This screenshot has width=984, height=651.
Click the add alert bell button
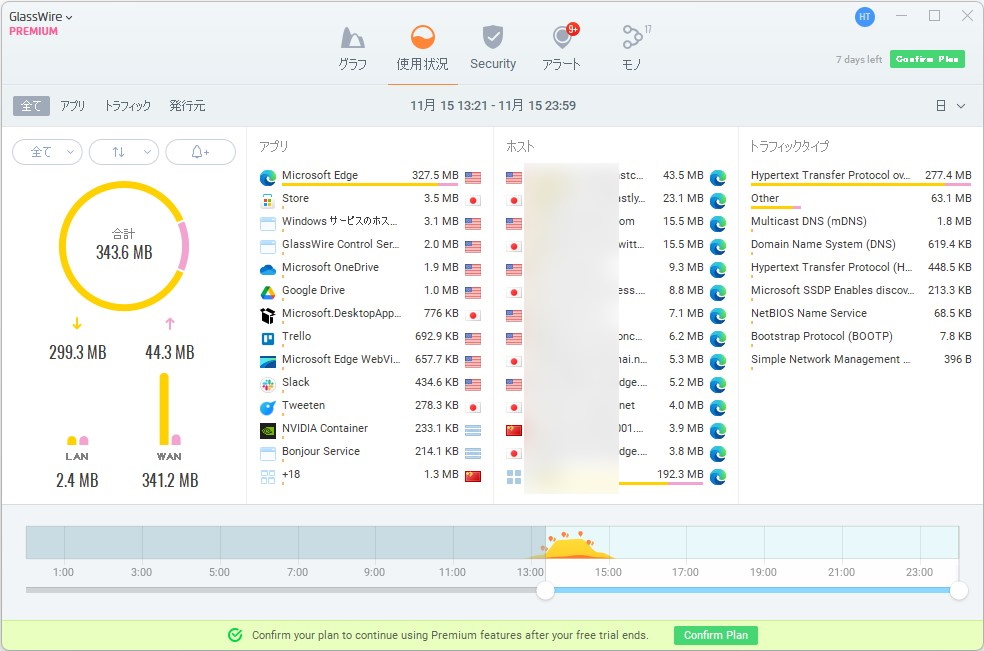click(x=200, y=152)
